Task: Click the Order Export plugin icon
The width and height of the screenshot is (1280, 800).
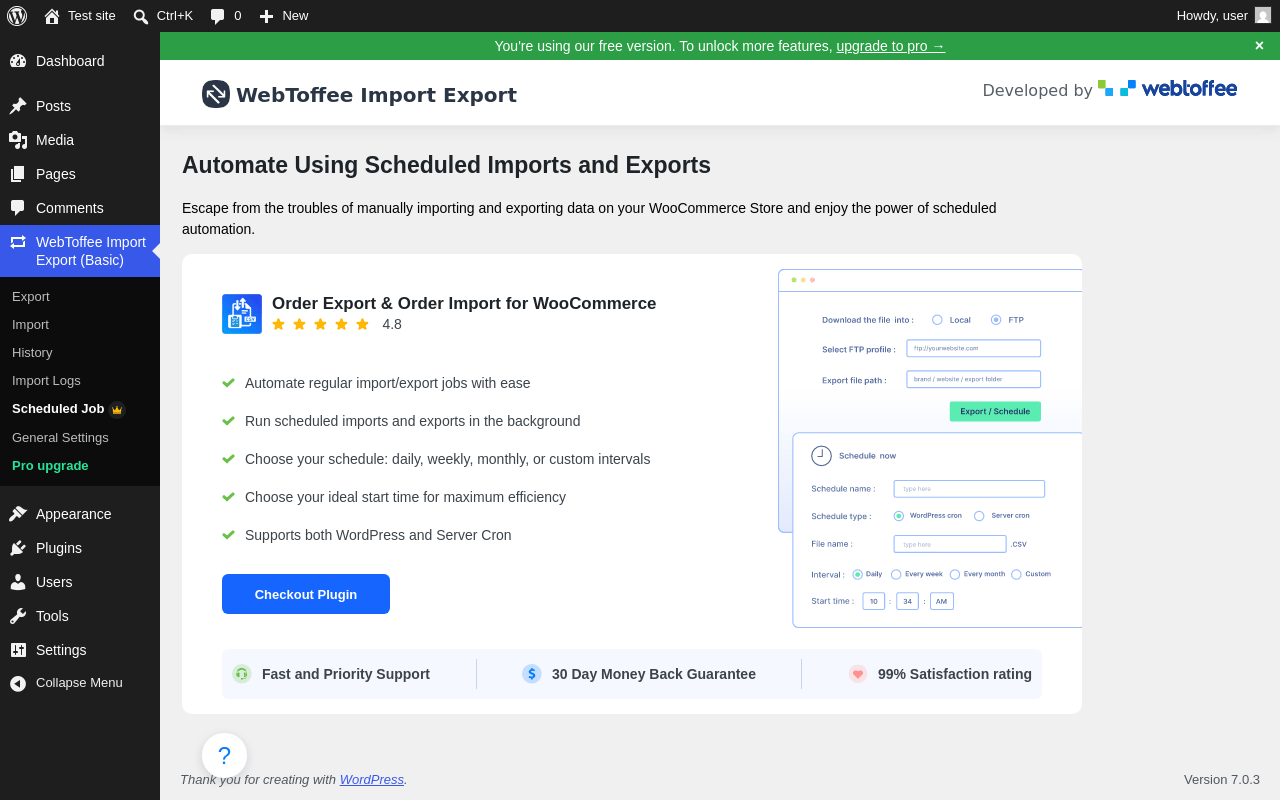Action: pyautogui.click(x=242, y=314)
